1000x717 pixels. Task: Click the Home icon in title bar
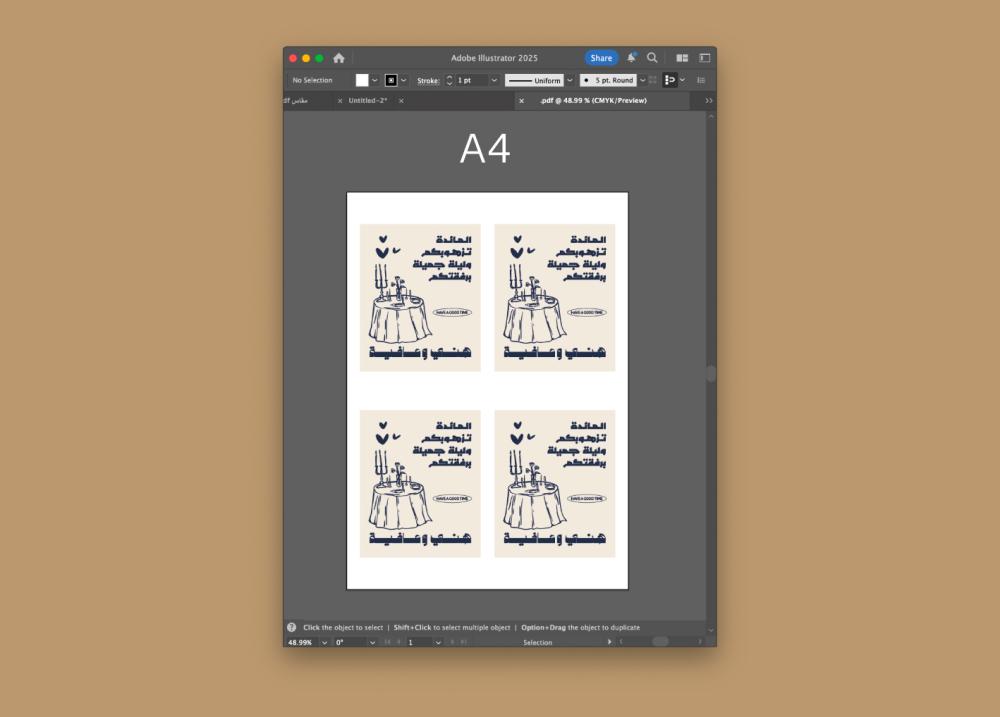[339, 58]
